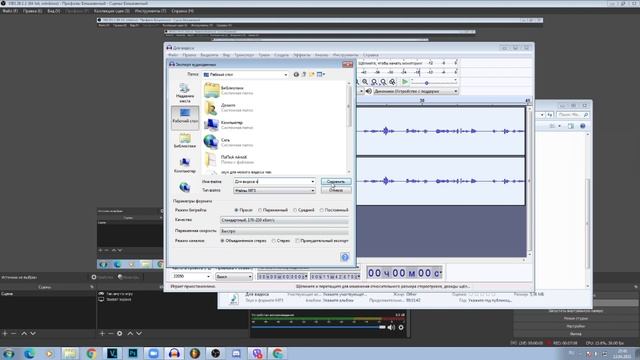Select Joint Stereo channel mode radio
Viewport: 640px width, 360px height.
(x=222, y=241)
